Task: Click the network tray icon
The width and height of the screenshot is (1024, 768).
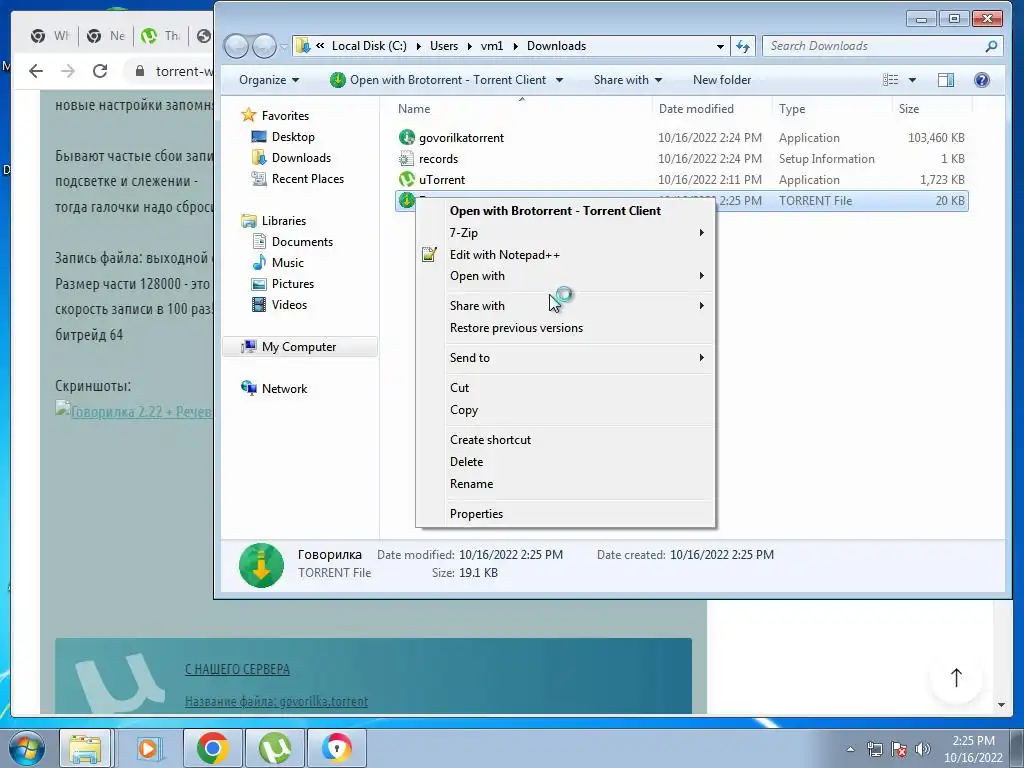Action: click(x=874, y=749)
